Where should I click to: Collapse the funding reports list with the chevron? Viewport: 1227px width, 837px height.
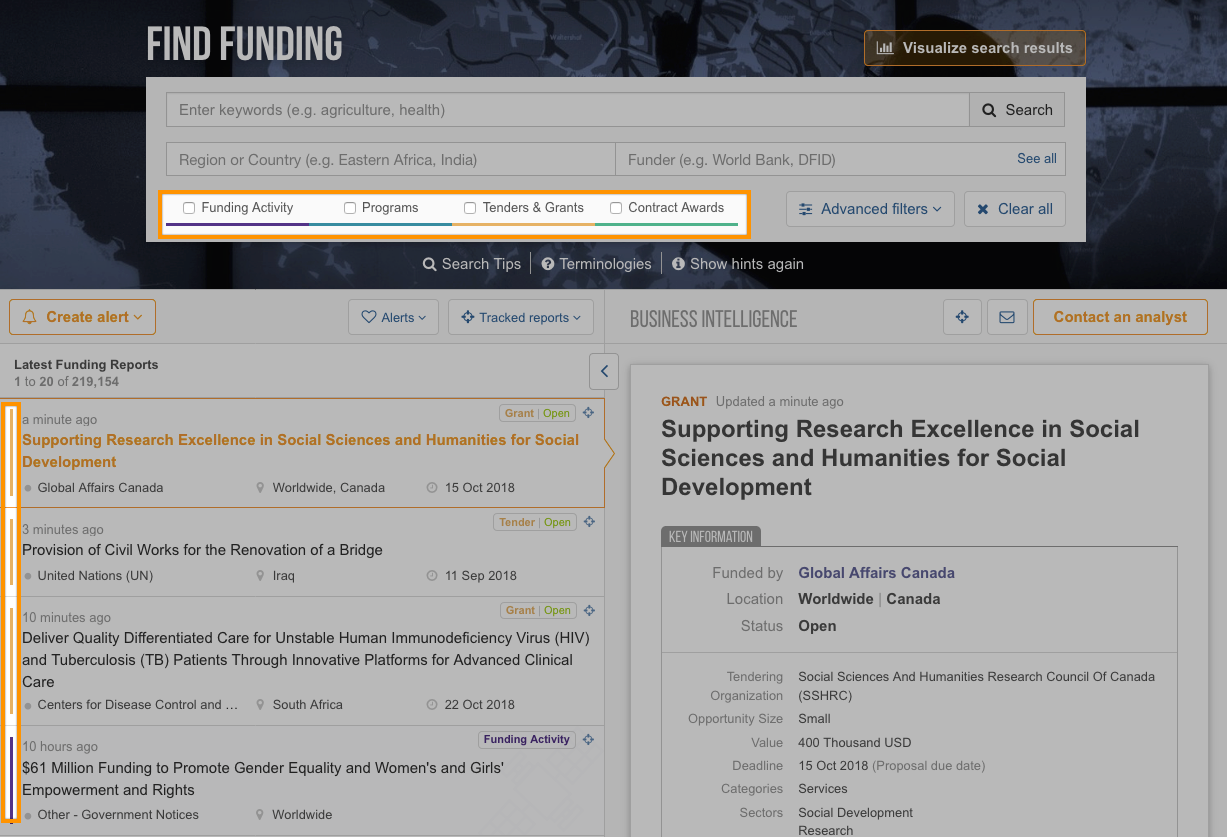coord(603,371)
